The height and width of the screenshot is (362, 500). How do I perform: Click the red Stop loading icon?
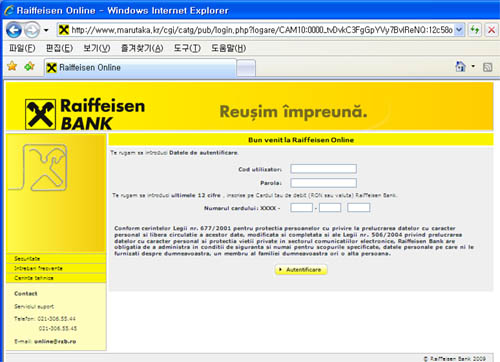point(491,30)
